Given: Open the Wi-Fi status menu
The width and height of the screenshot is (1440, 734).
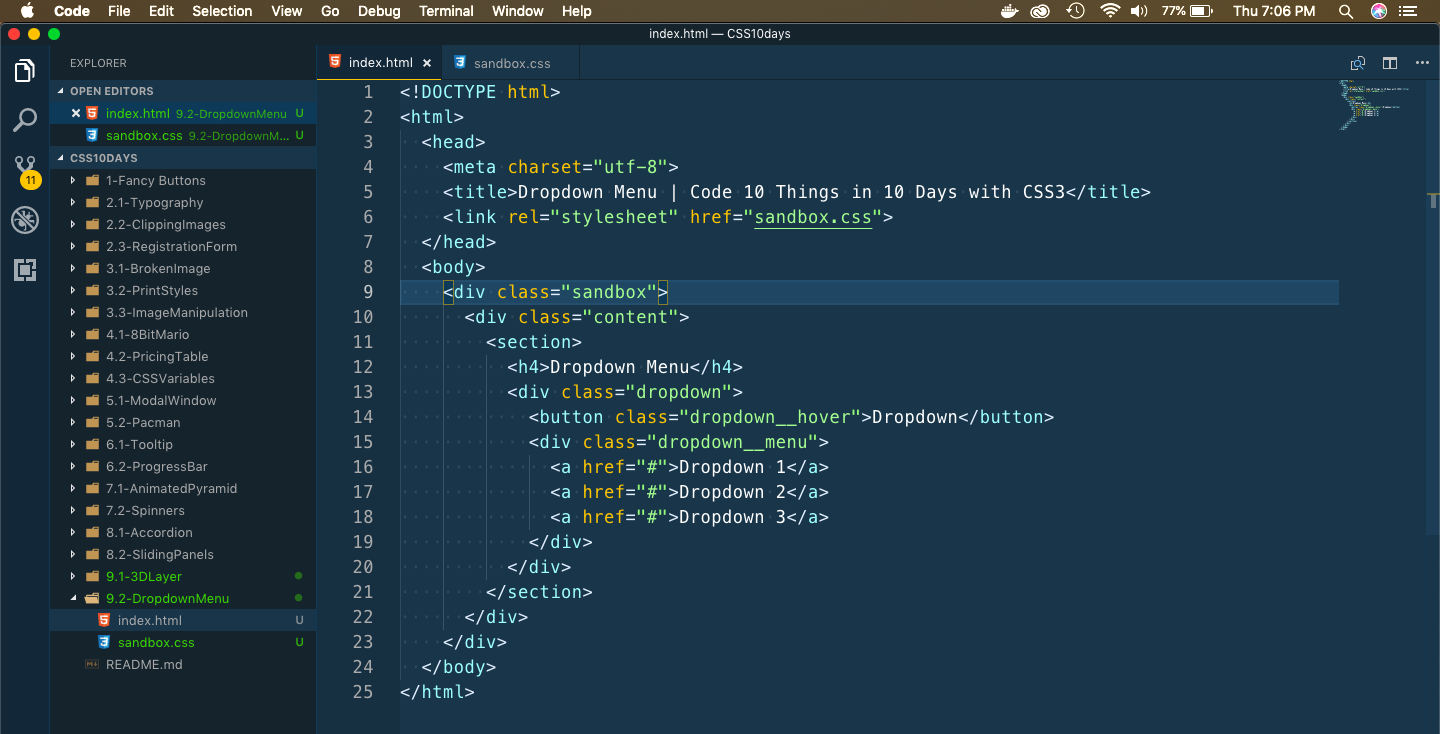Looking at the screenshot, I should [x=1109, y=11].
